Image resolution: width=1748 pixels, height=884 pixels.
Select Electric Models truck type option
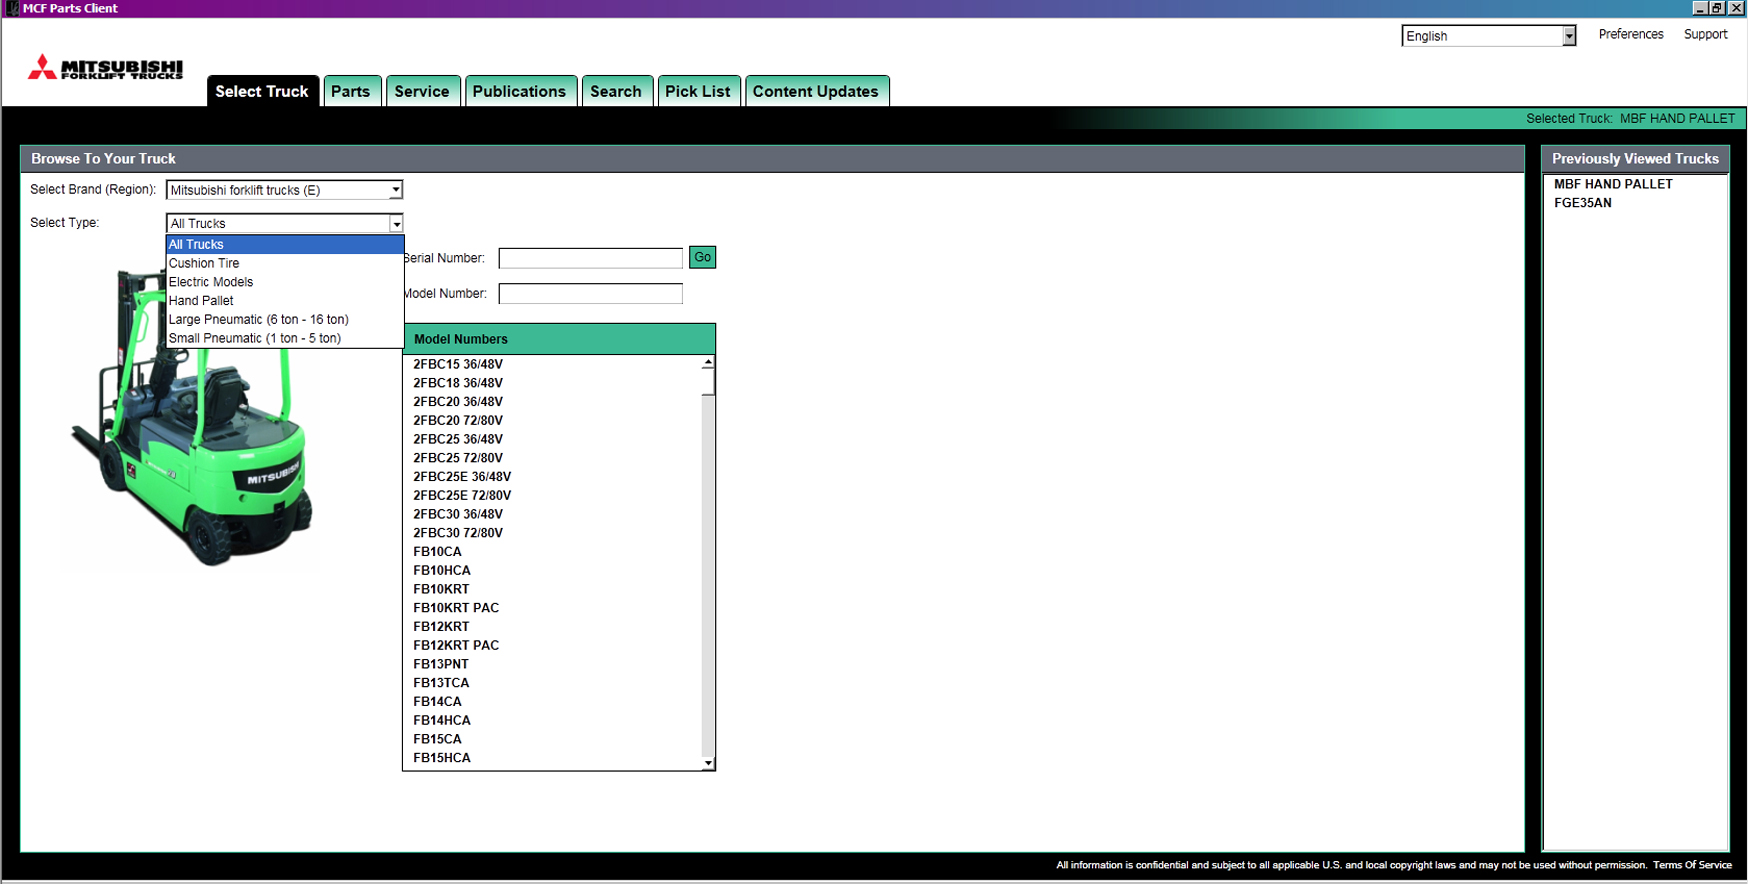(x=211, y=282)
